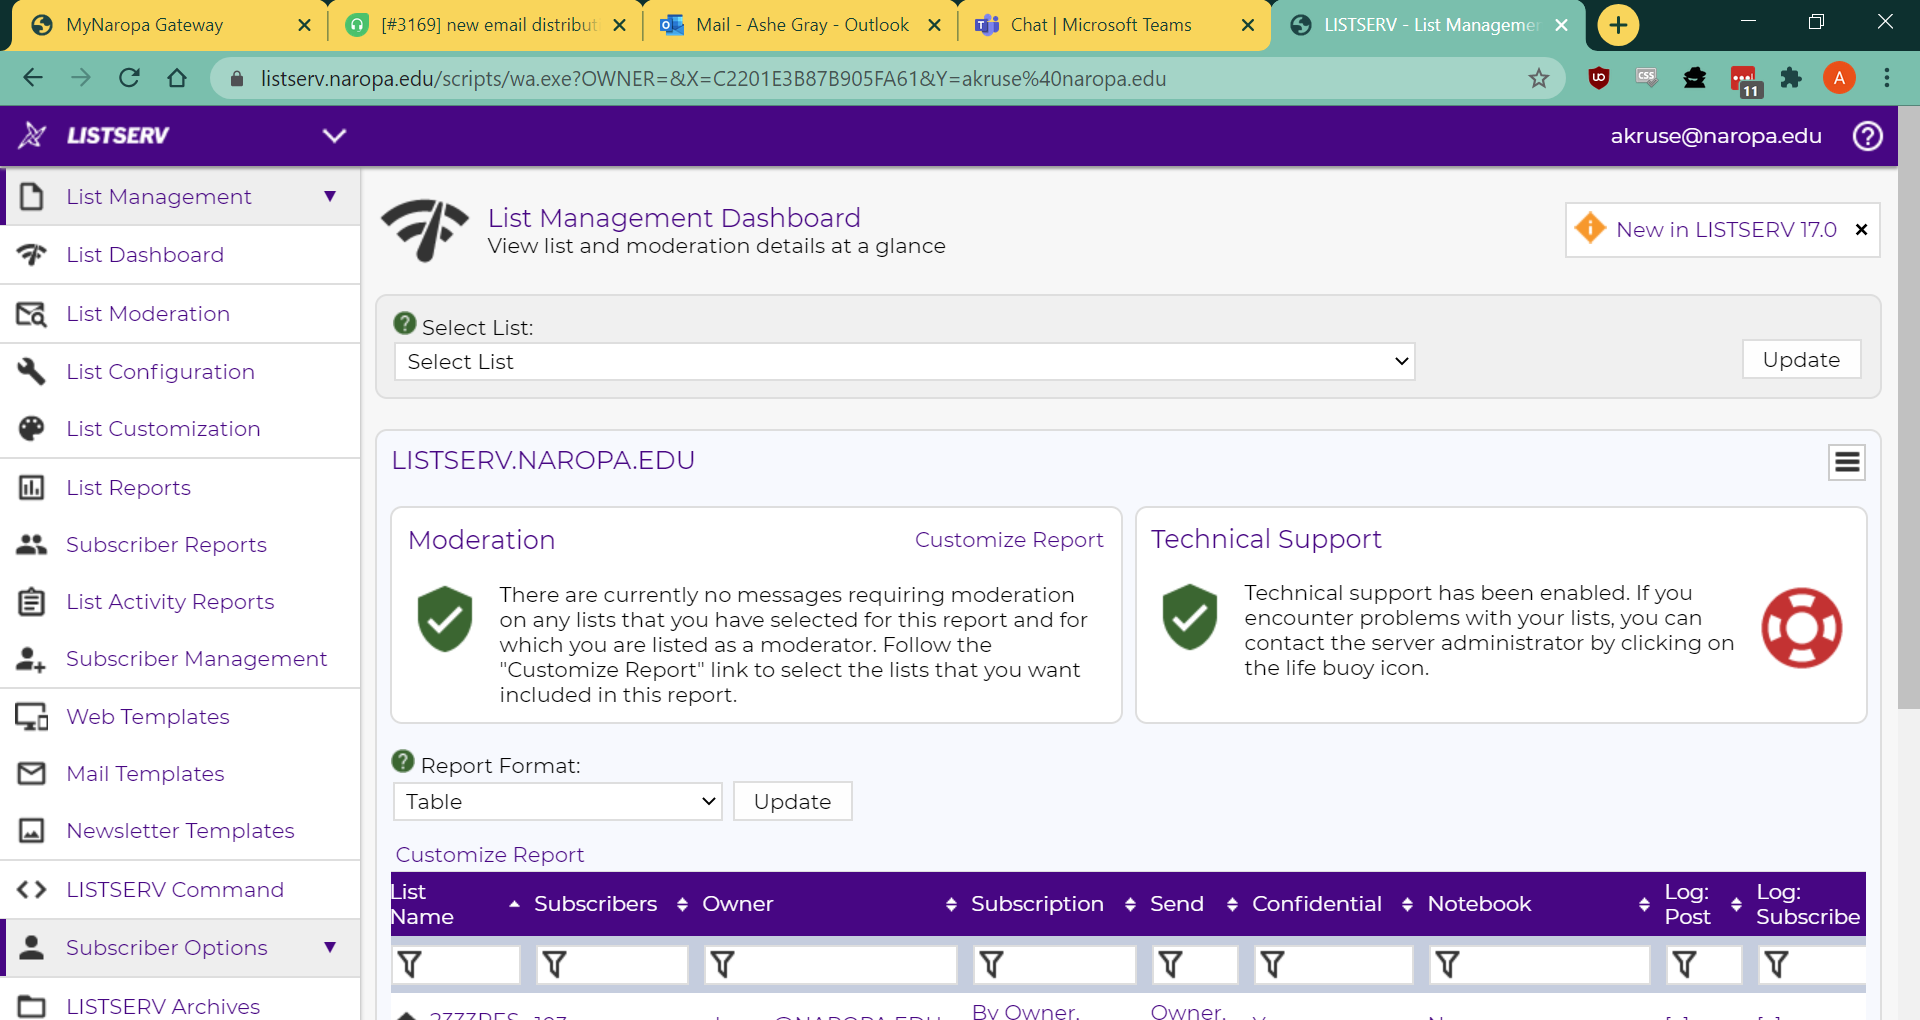Sort by the List Name column arrow
This screenshot has width=1920, height=1020.
[514, 904]
